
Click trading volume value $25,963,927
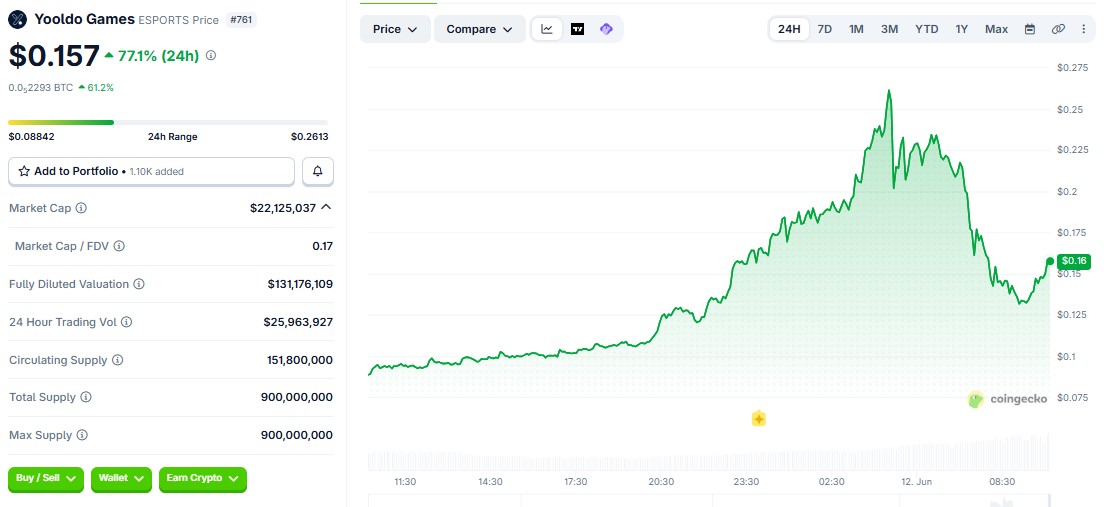pos(298,322)
